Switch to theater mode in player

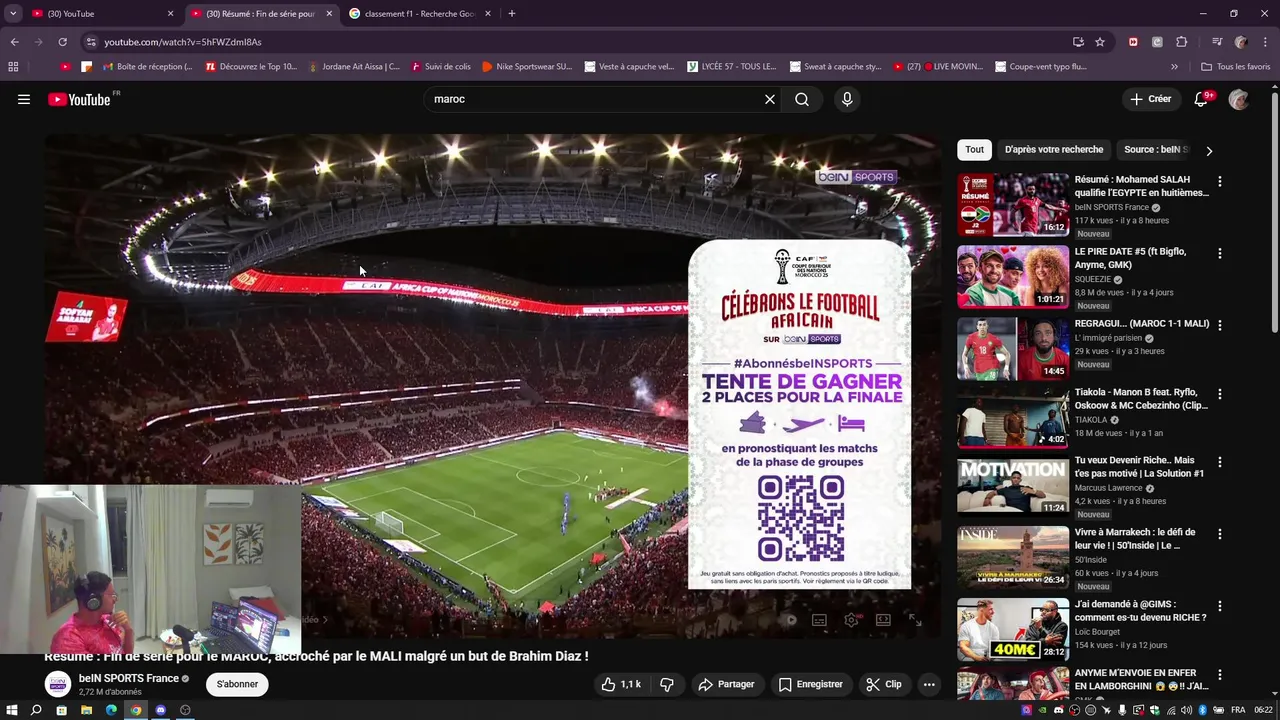coord(883,620)
